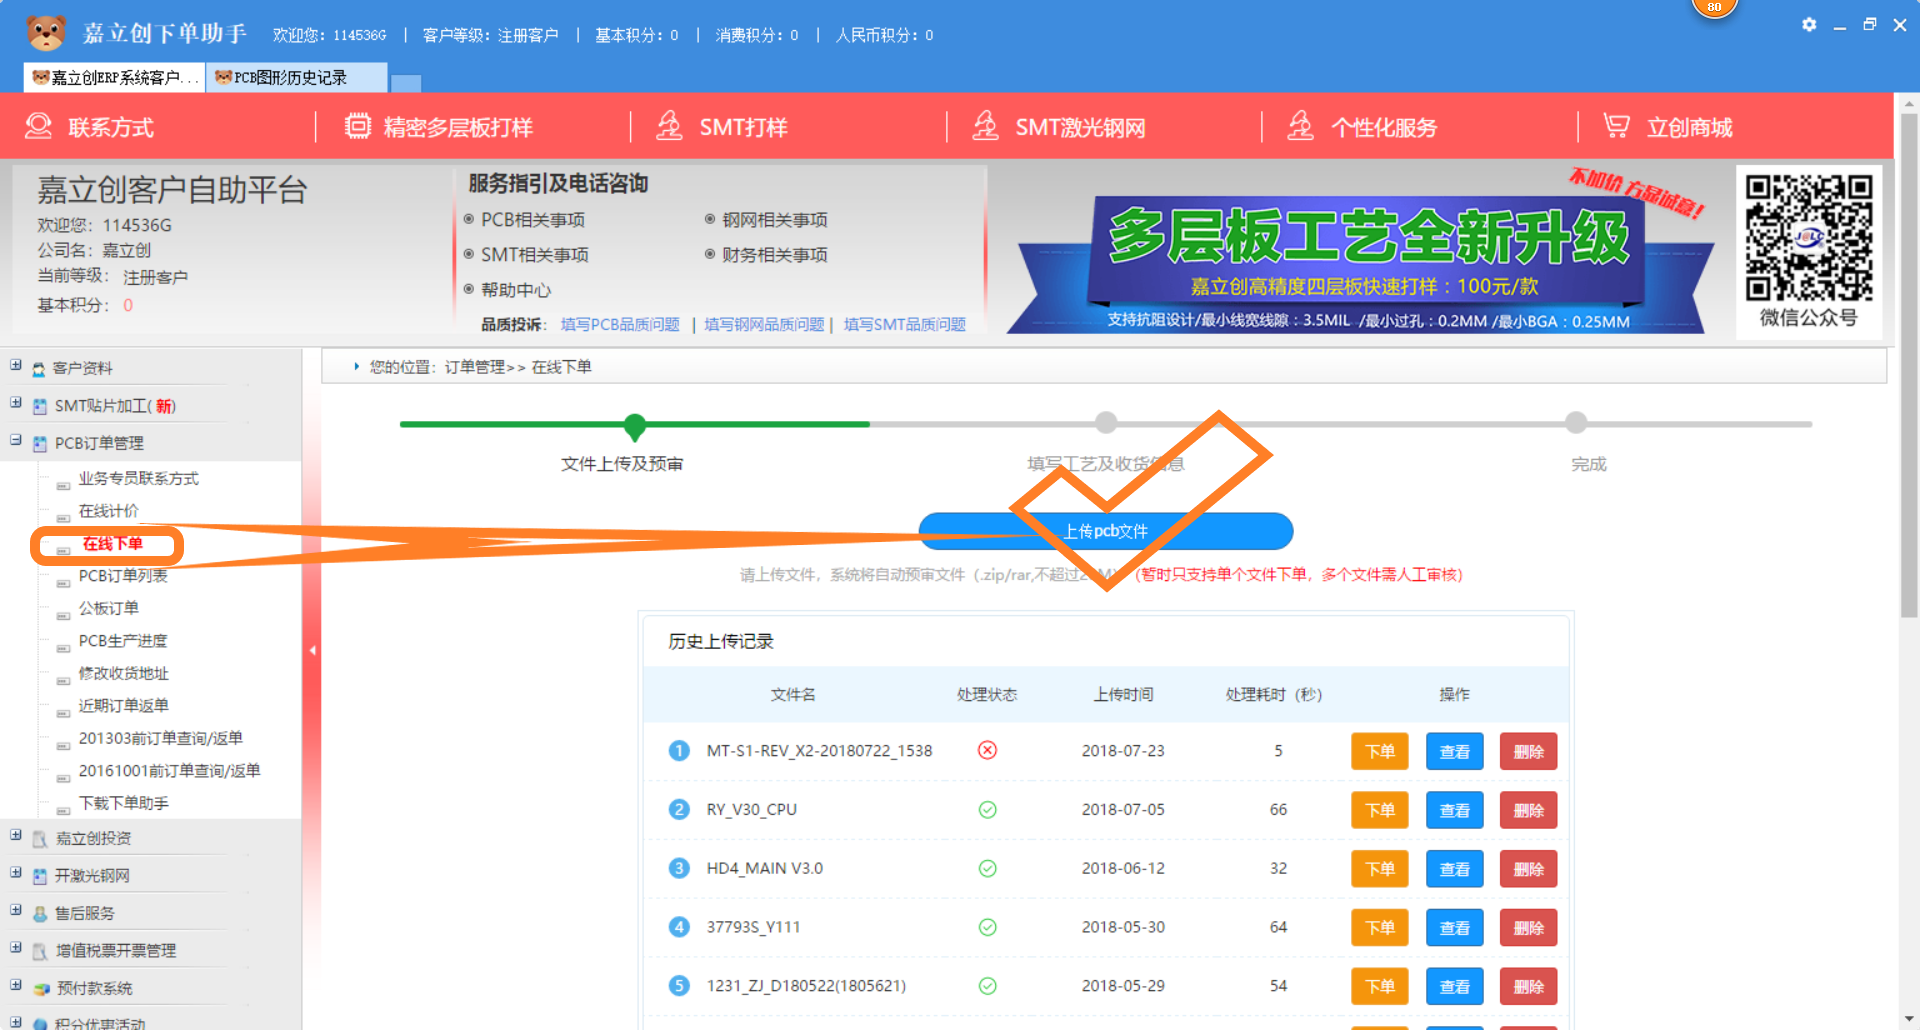Click the settings gear icon in title bar
The image size is (1920, 1030).
1808,25
